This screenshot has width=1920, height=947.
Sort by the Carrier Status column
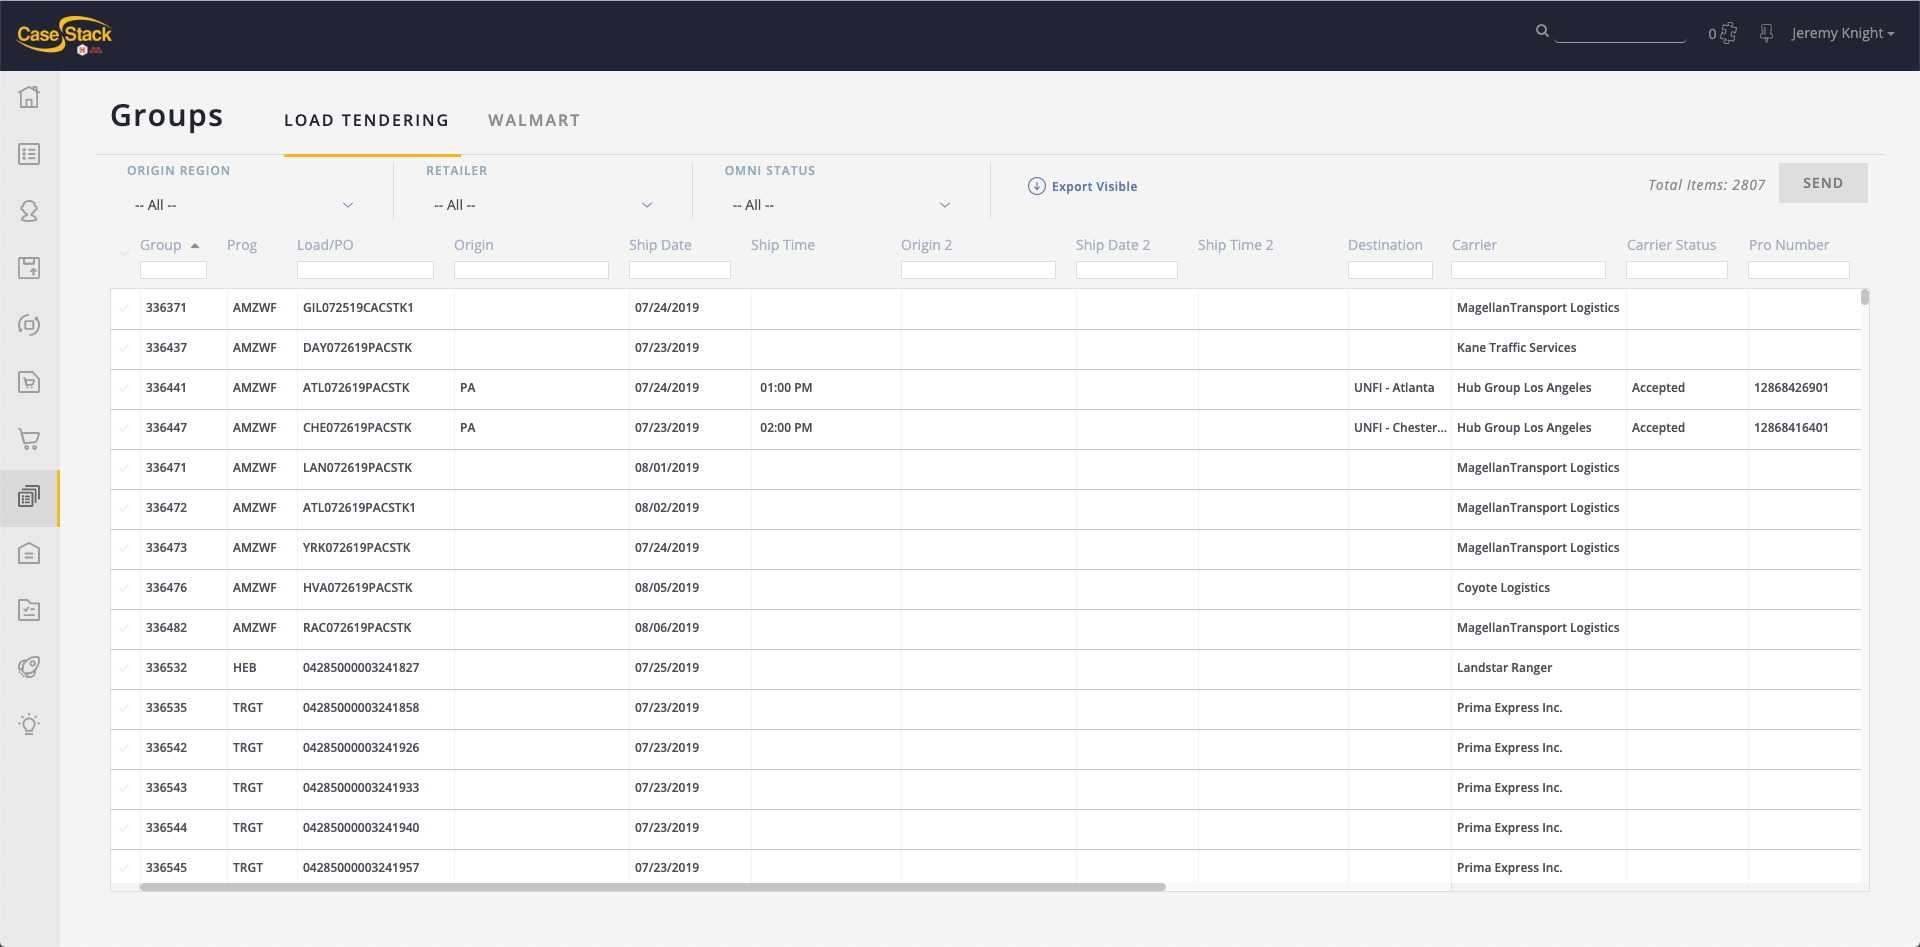tap(1671, 245)
